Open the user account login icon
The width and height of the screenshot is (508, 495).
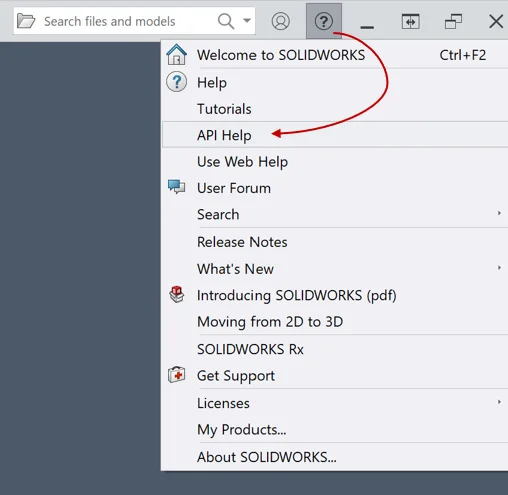click(x=281, y=21)
